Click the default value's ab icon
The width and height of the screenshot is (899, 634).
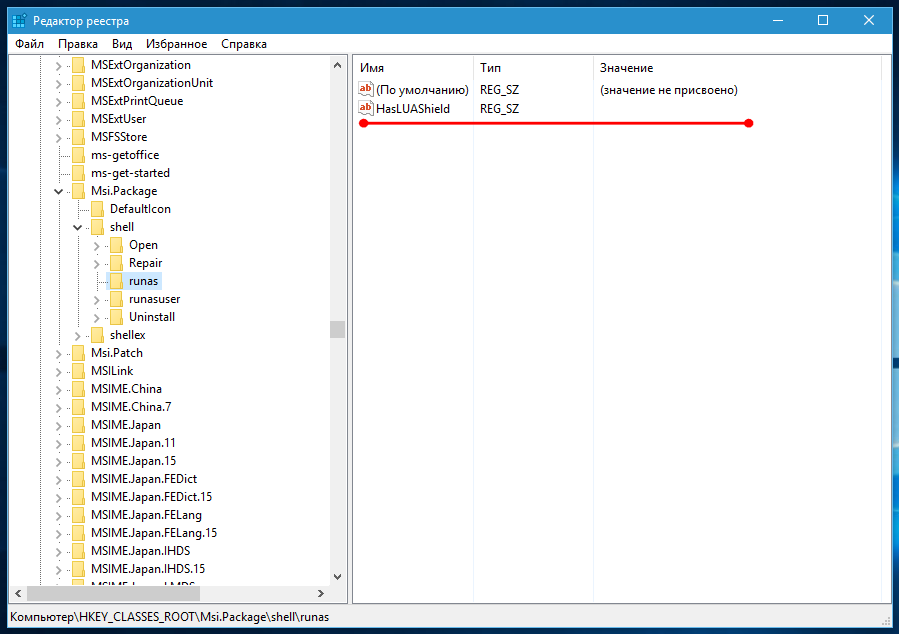(x=366, y=90)
